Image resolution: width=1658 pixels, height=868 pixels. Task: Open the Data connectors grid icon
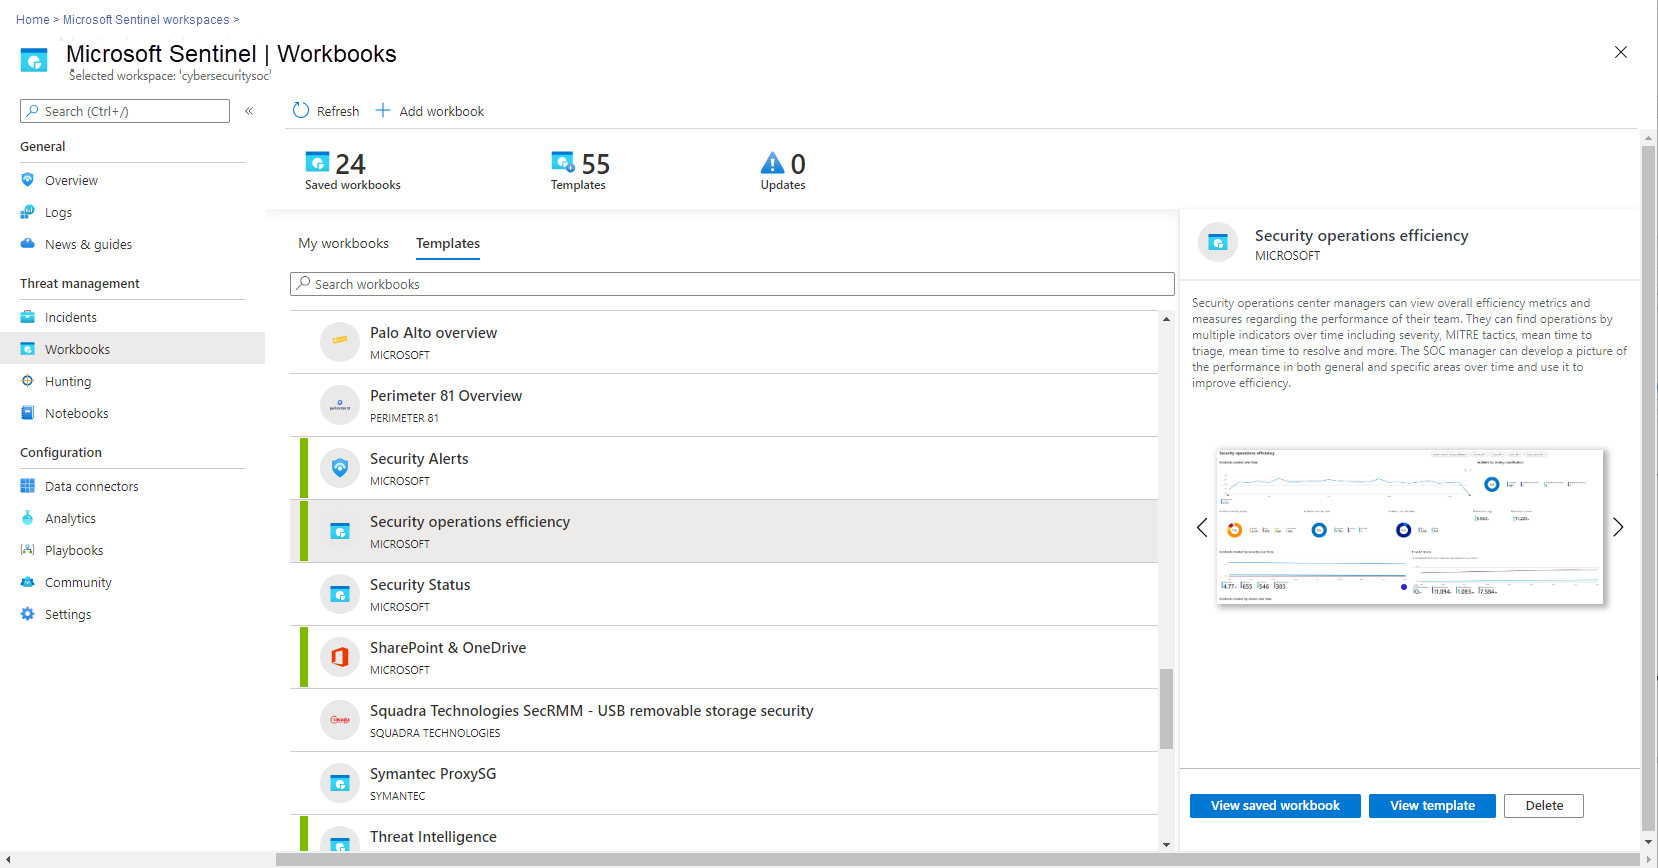click(x=28, y=486)
